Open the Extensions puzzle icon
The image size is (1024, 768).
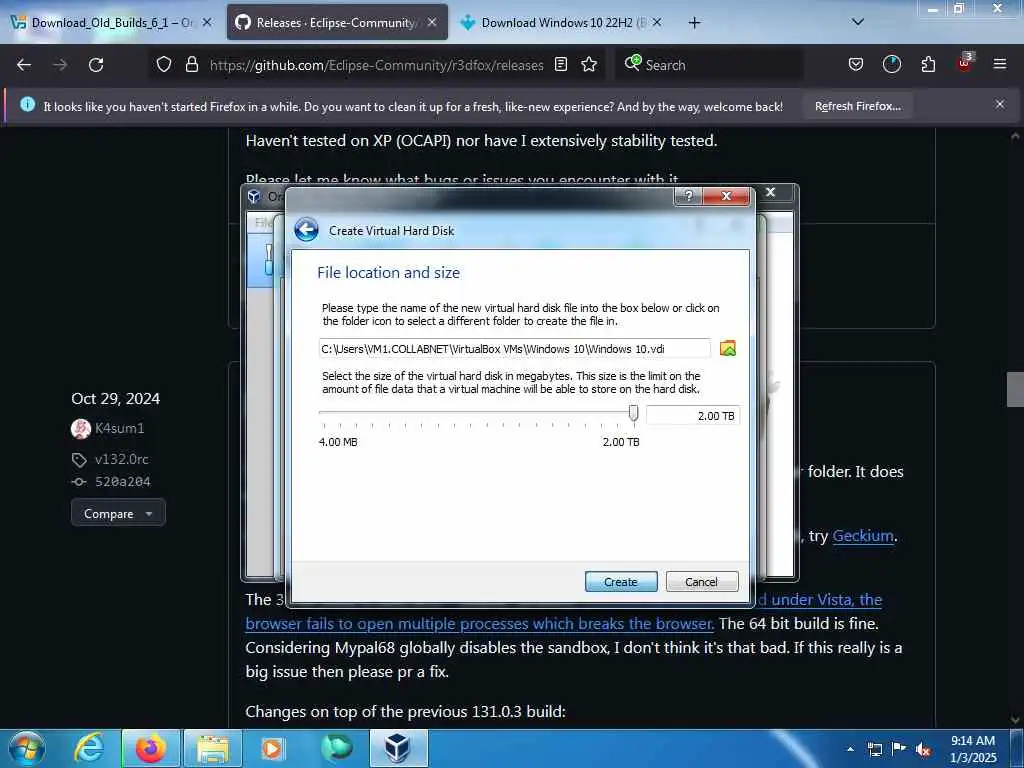928,65
